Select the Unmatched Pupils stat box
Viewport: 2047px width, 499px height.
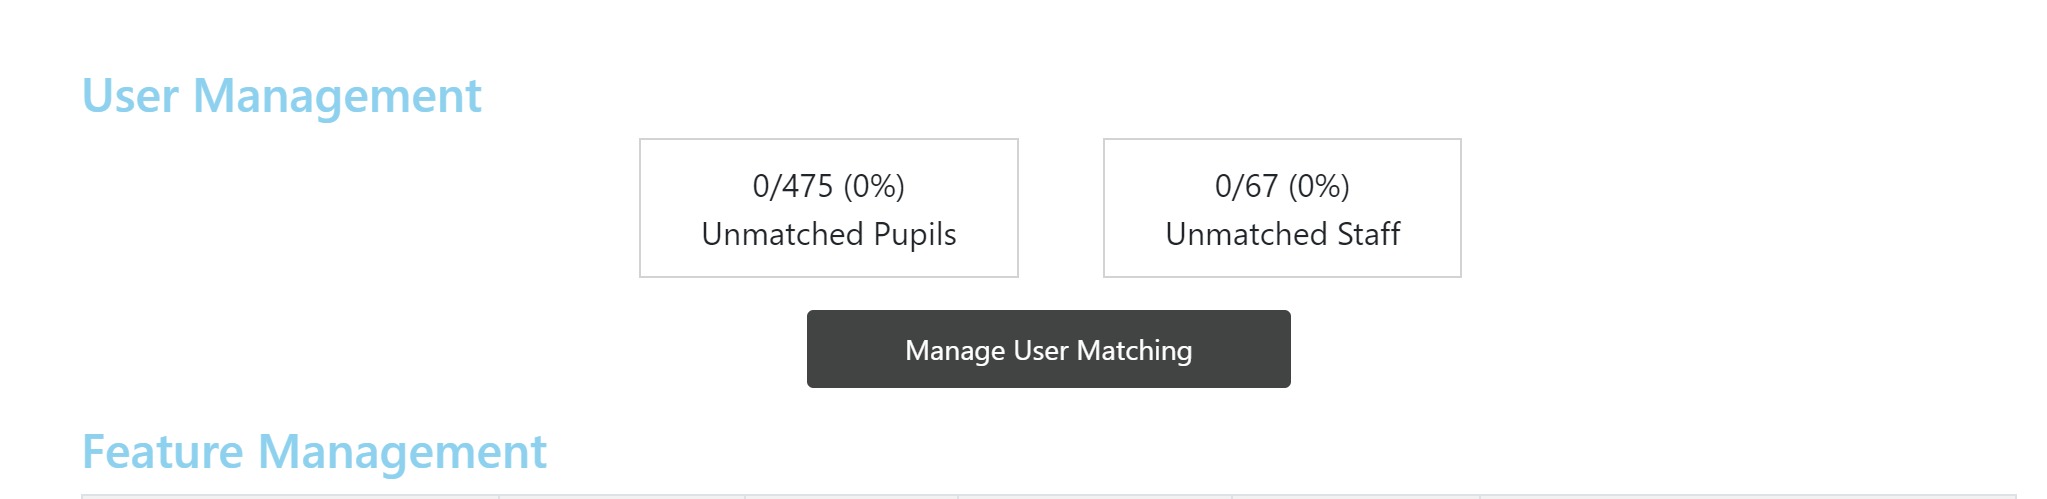pos(828,208)
